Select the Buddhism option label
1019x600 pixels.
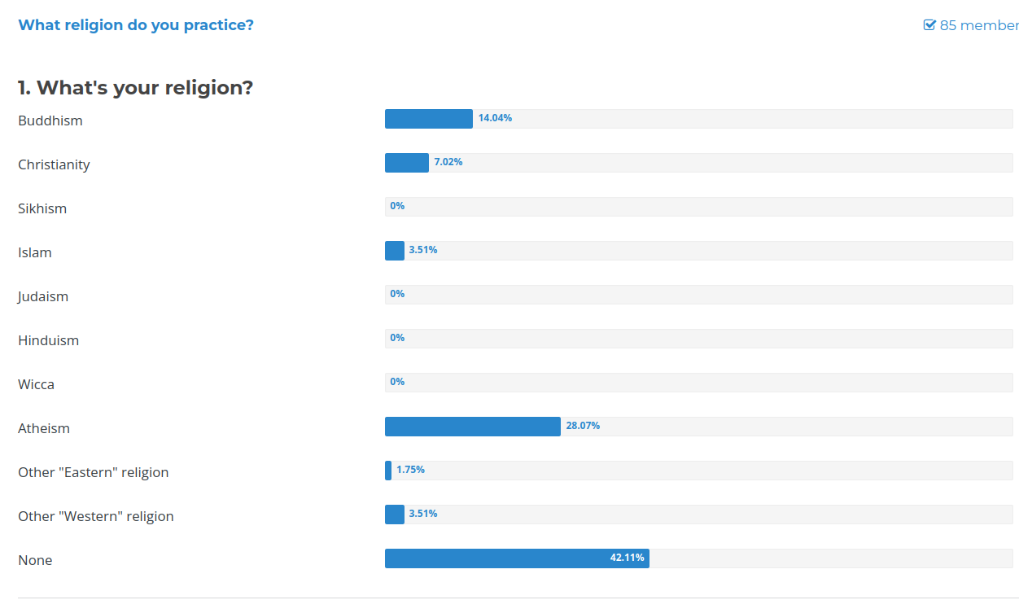coord(50,121)
